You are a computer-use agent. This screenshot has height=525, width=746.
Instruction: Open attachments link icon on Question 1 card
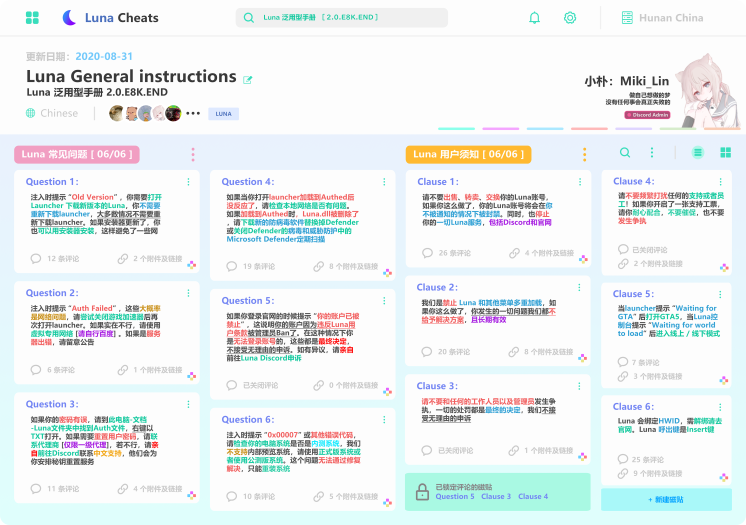[x=123, y=258]
